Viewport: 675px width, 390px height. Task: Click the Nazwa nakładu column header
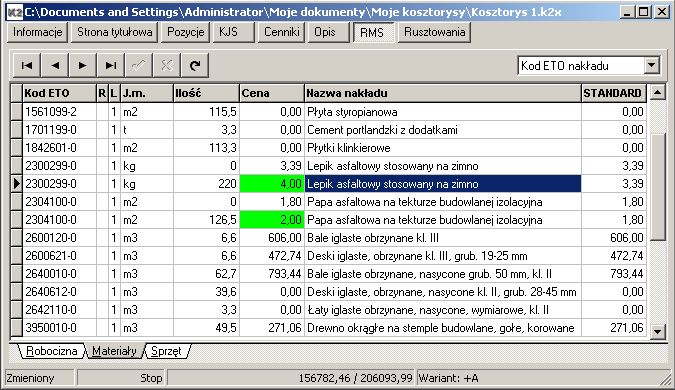coord(443,93)
